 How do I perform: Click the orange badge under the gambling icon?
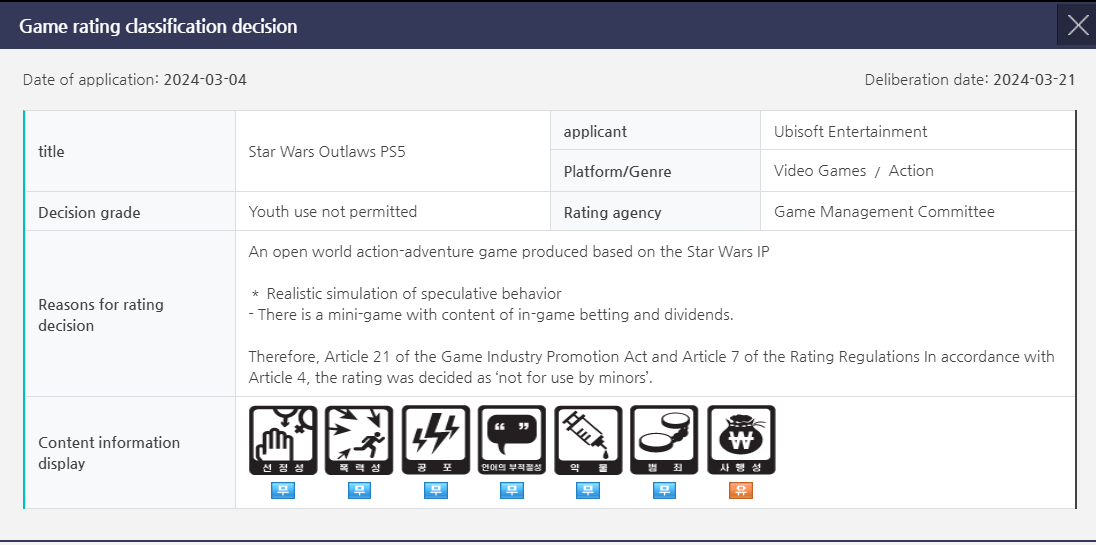point(741,490)
